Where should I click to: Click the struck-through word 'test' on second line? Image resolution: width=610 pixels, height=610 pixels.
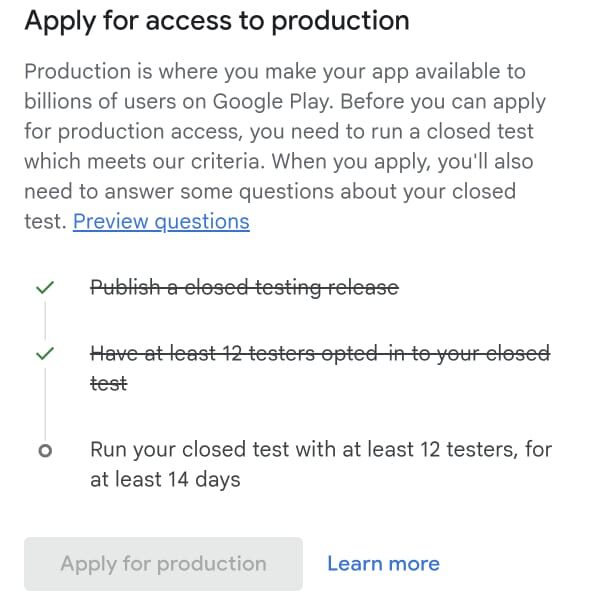(x=108, y=383)
